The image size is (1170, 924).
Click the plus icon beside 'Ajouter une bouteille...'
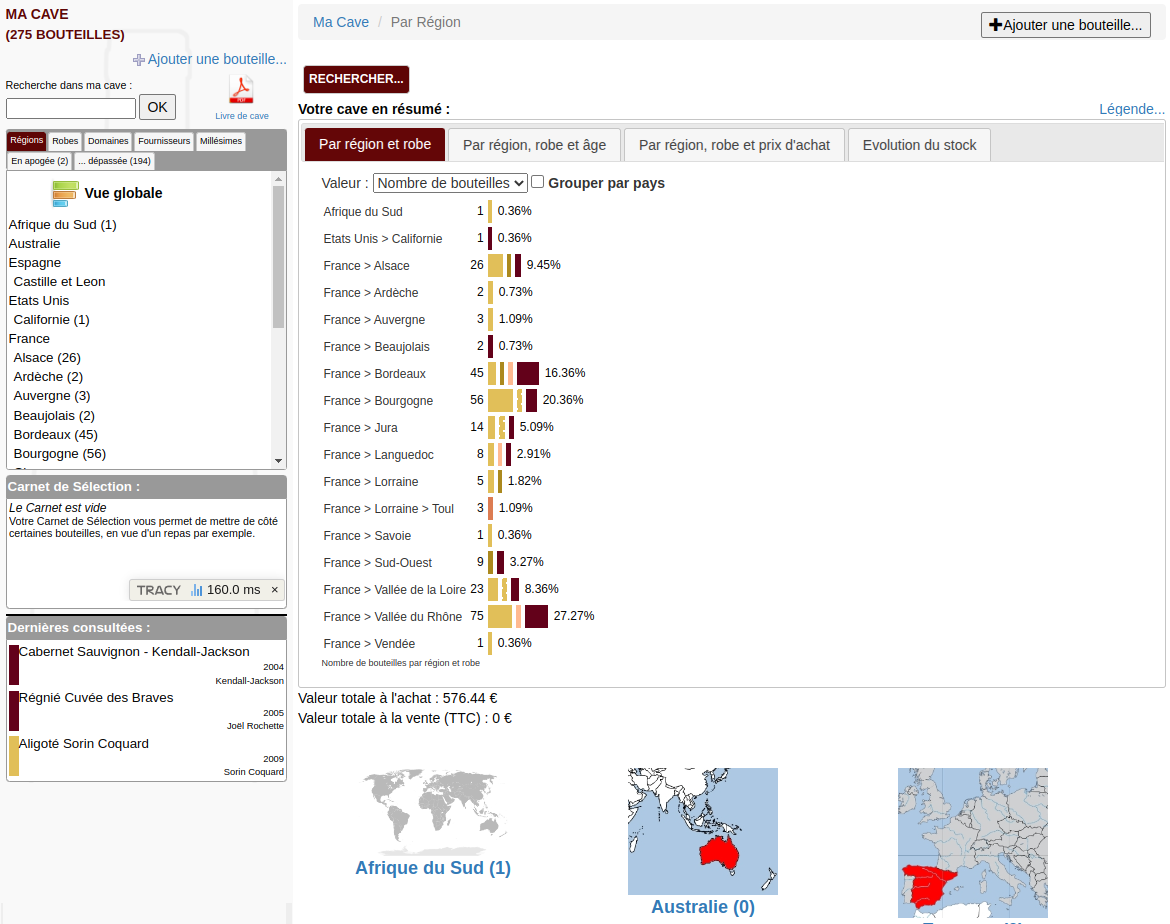139,59
